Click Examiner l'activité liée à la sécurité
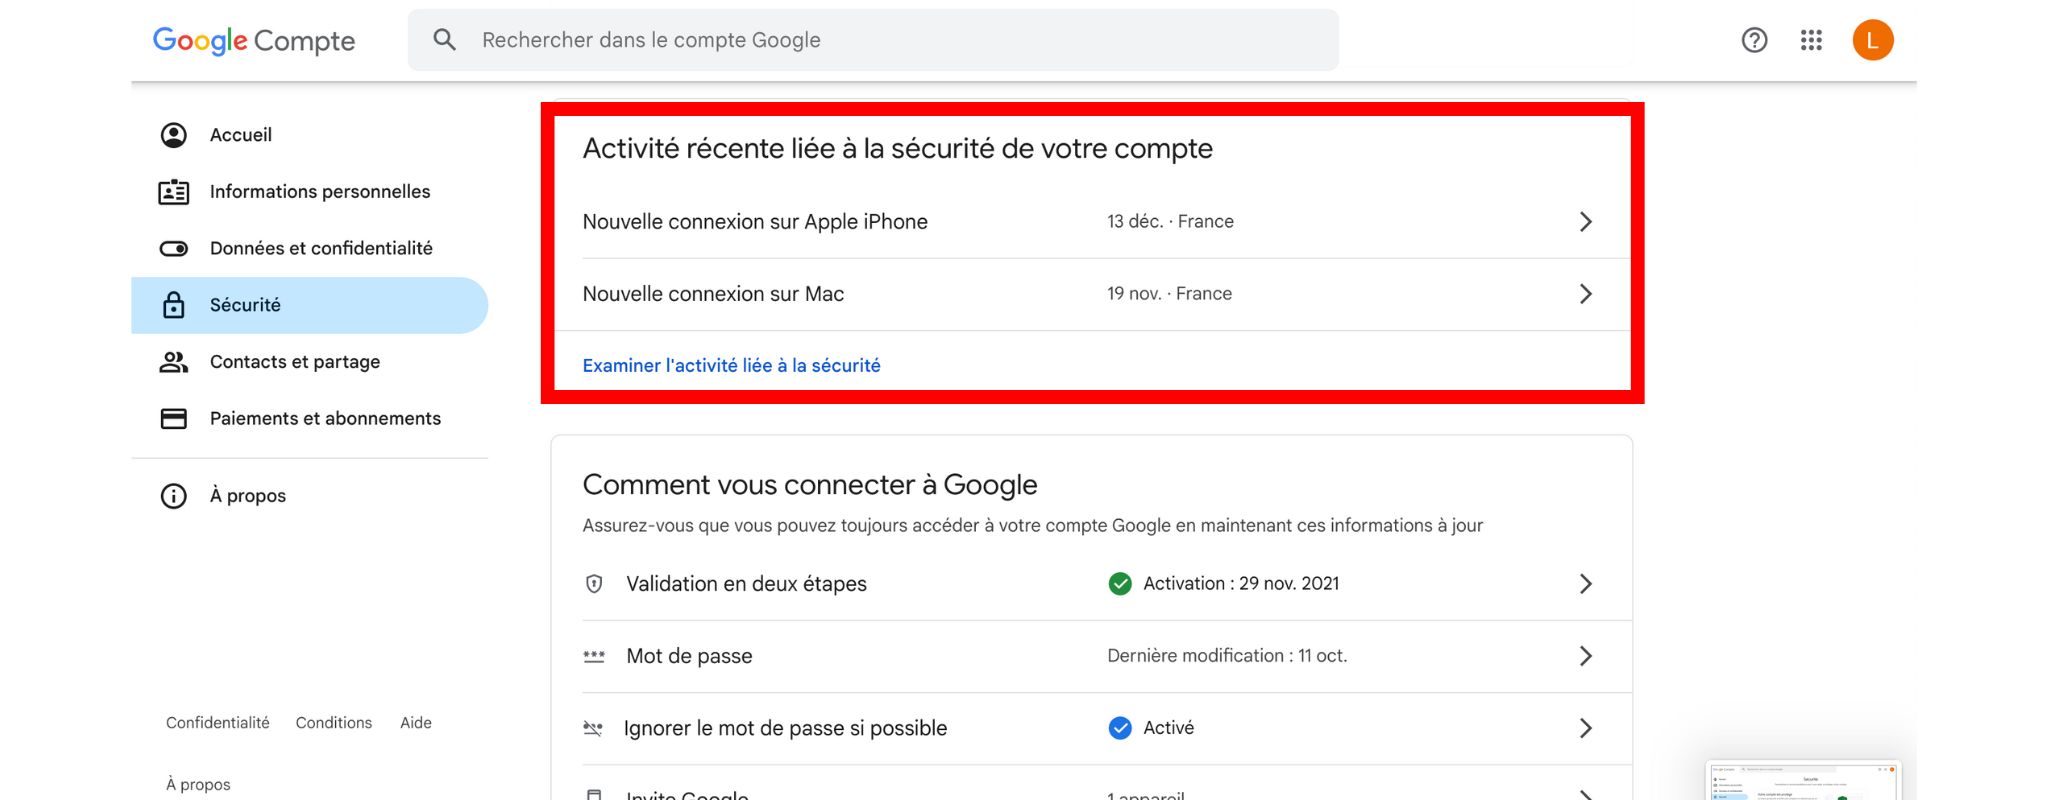 tap(731, 366)
